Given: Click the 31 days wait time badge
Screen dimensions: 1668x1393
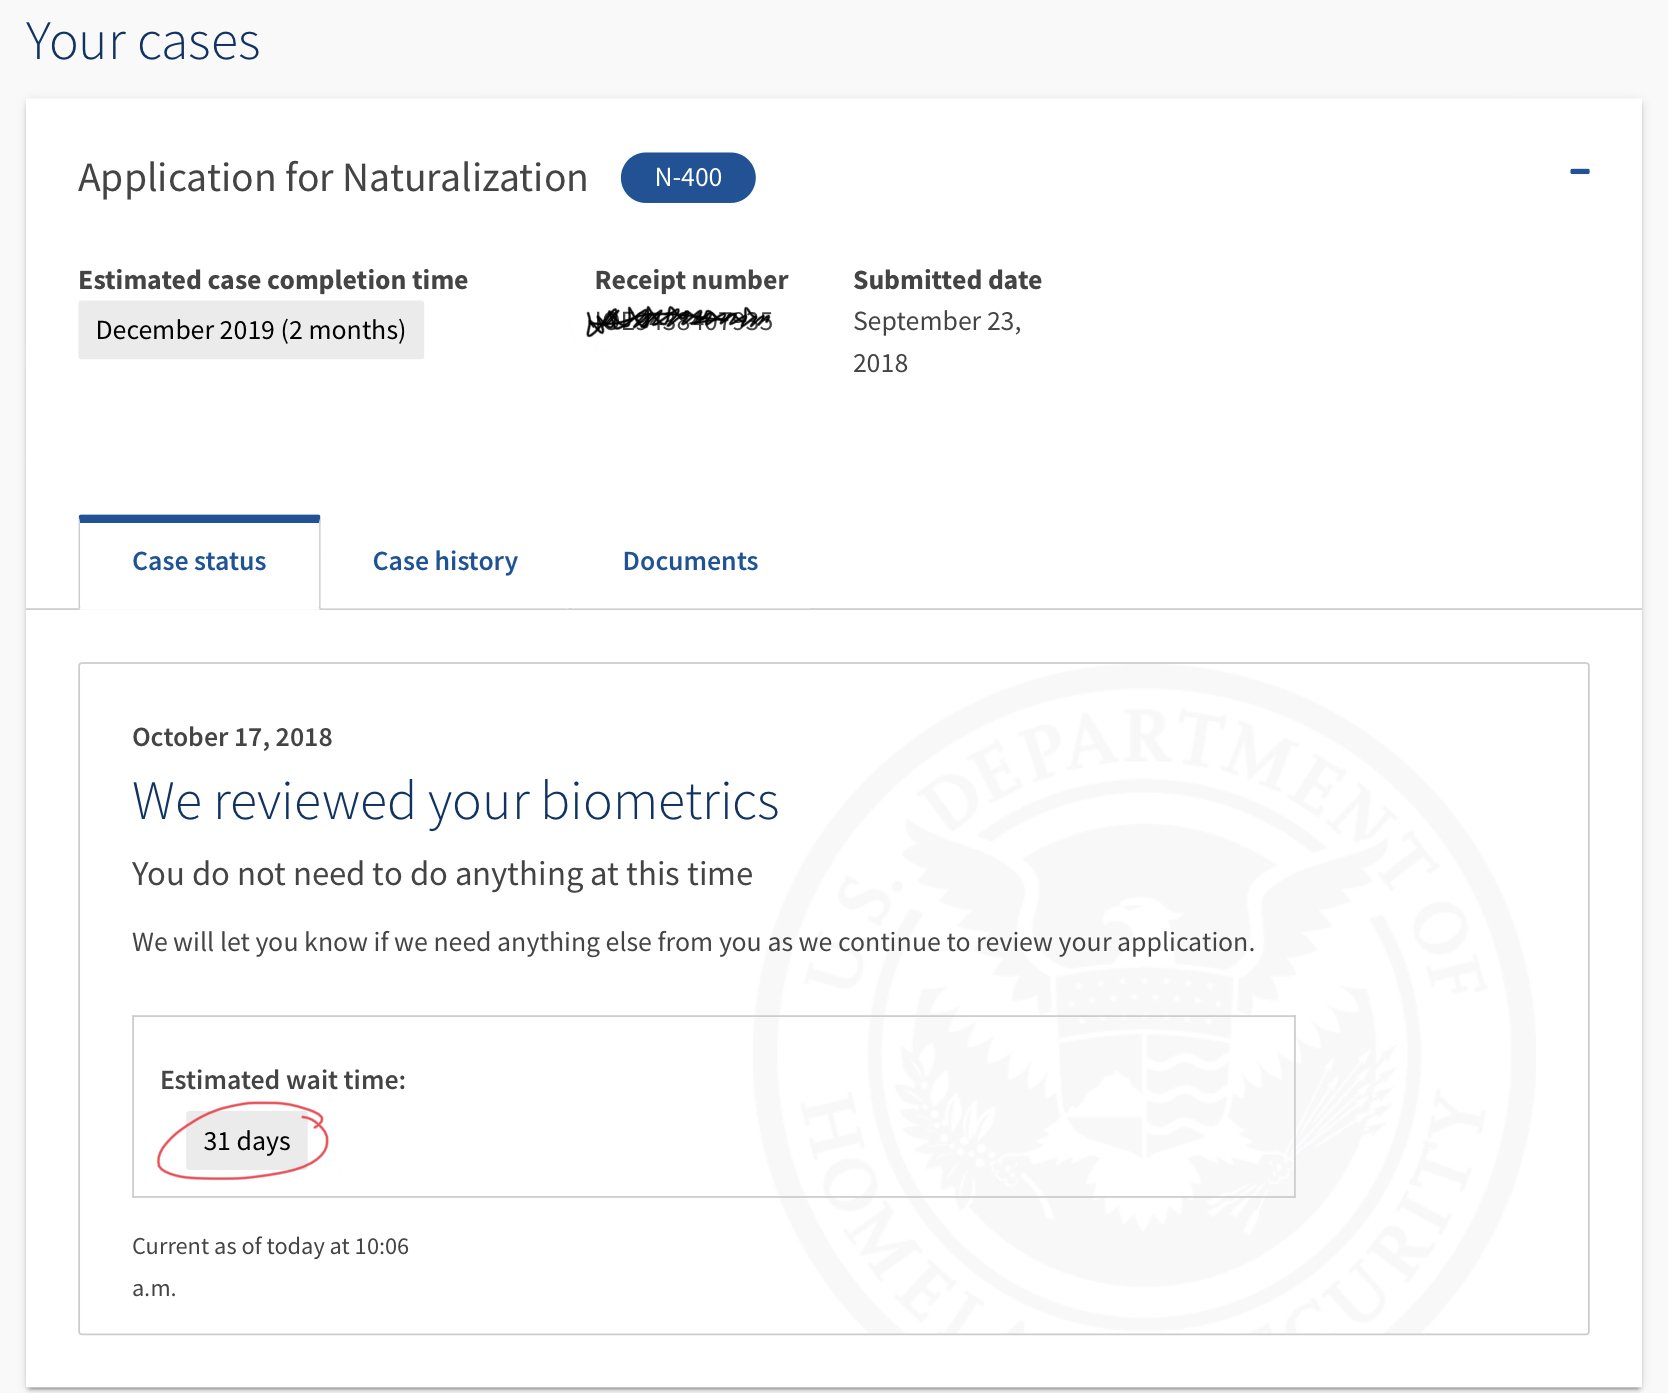Looking at the screenshot, I should click(x=247, y=1141).
